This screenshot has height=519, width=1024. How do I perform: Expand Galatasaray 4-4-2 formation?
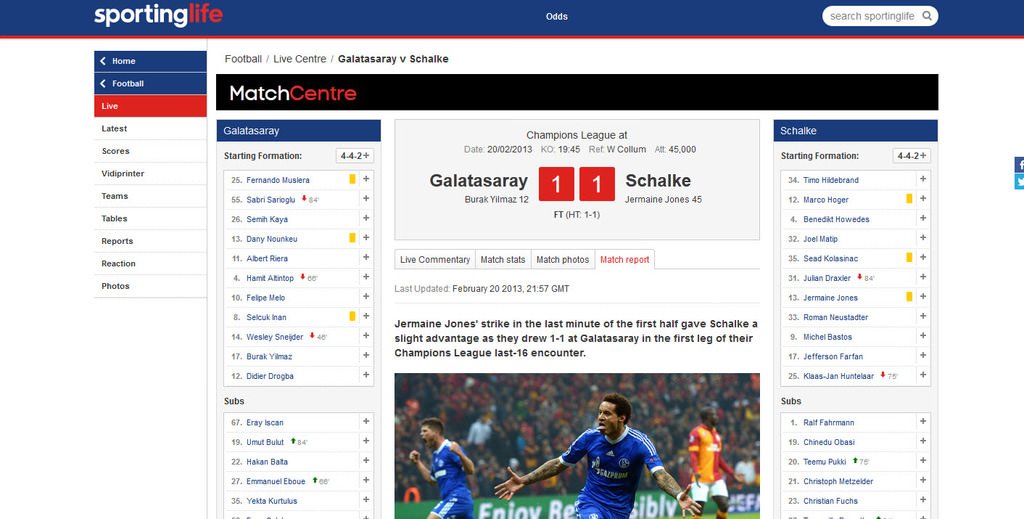point(355,156)
